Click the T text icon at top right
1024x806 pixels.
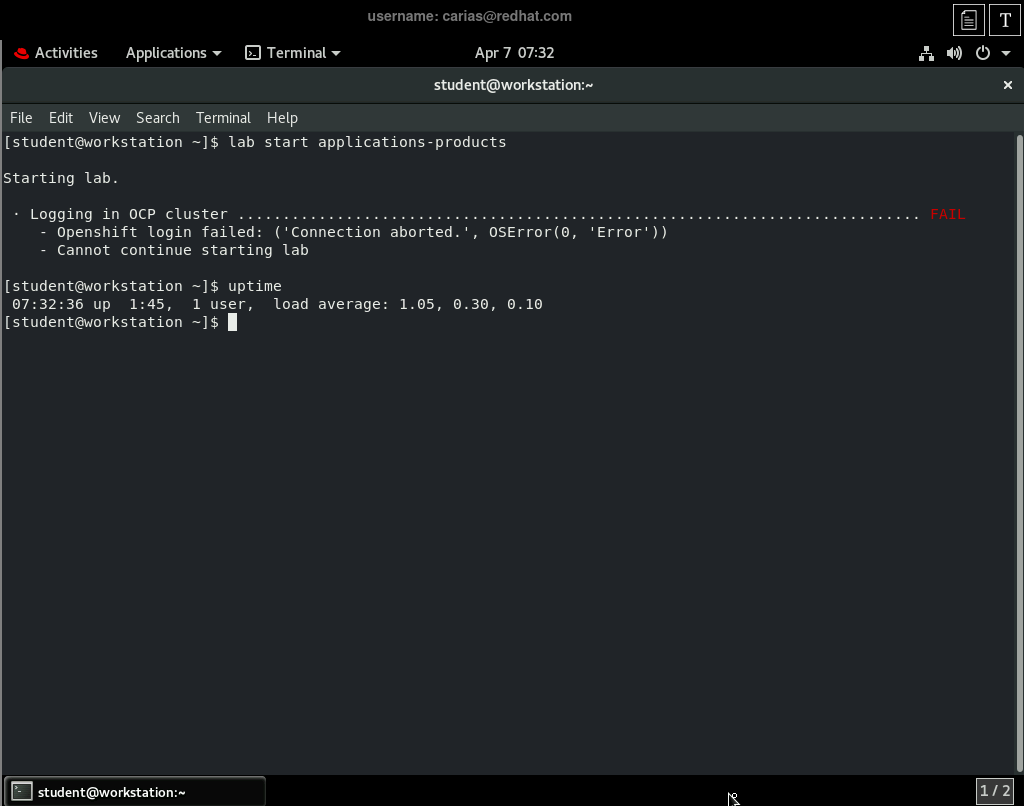pyautogui.click(x=1005, y=20)
